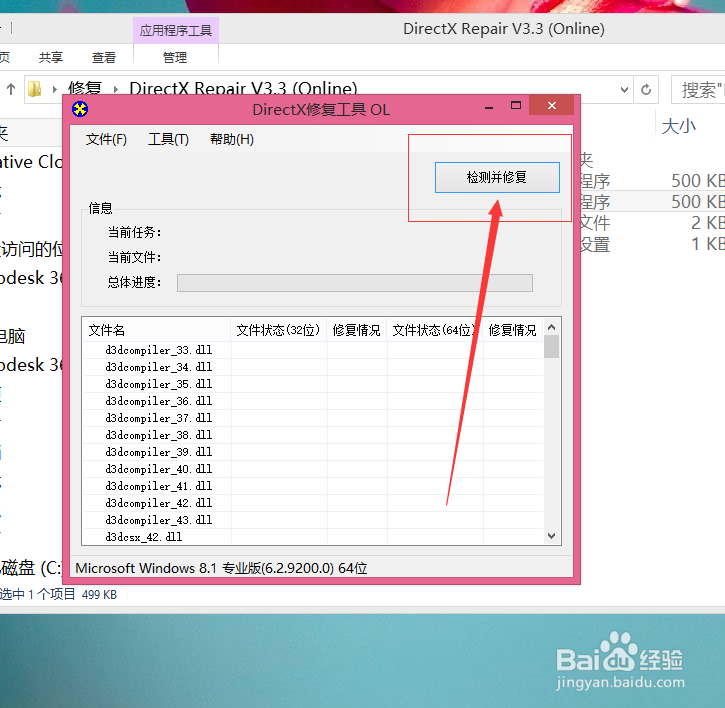Click the 文件名 column header
Image resolution: width=725 pixels, height=708 pixels.
point(156,330)
